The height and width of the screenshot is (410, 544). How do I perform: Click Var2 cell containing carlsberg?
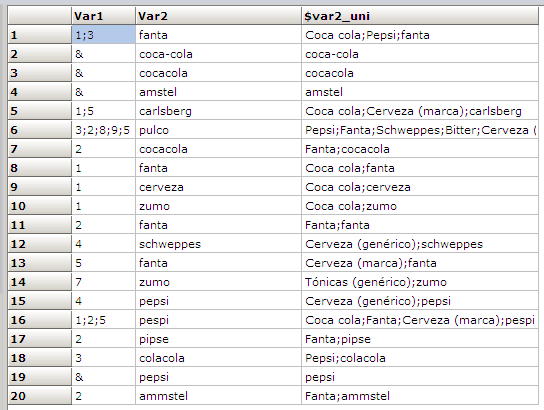[x=218, y=111]
